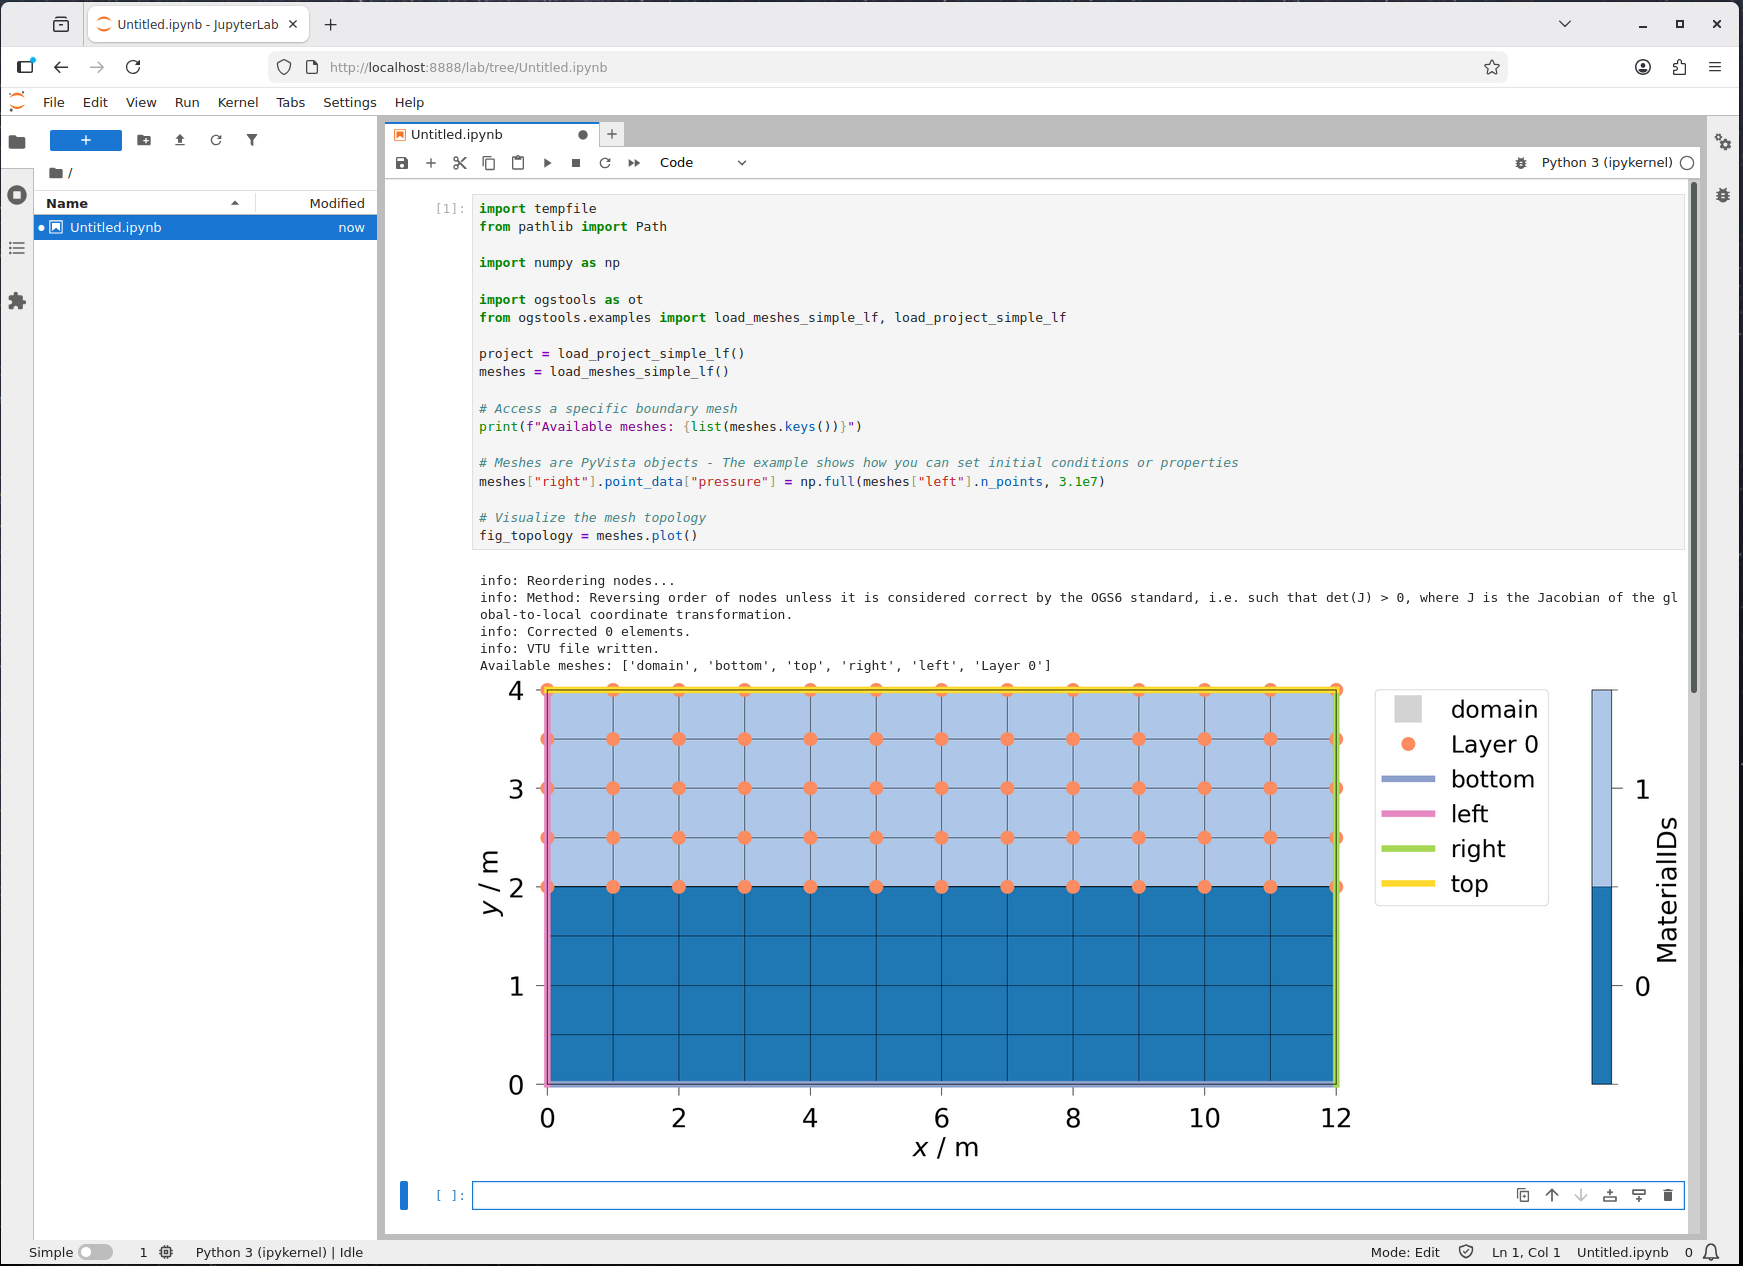Viewport: 1743px width, 1266px height.
Task: Interrupt the kernel with the stop button
Action: pos(576,163)
